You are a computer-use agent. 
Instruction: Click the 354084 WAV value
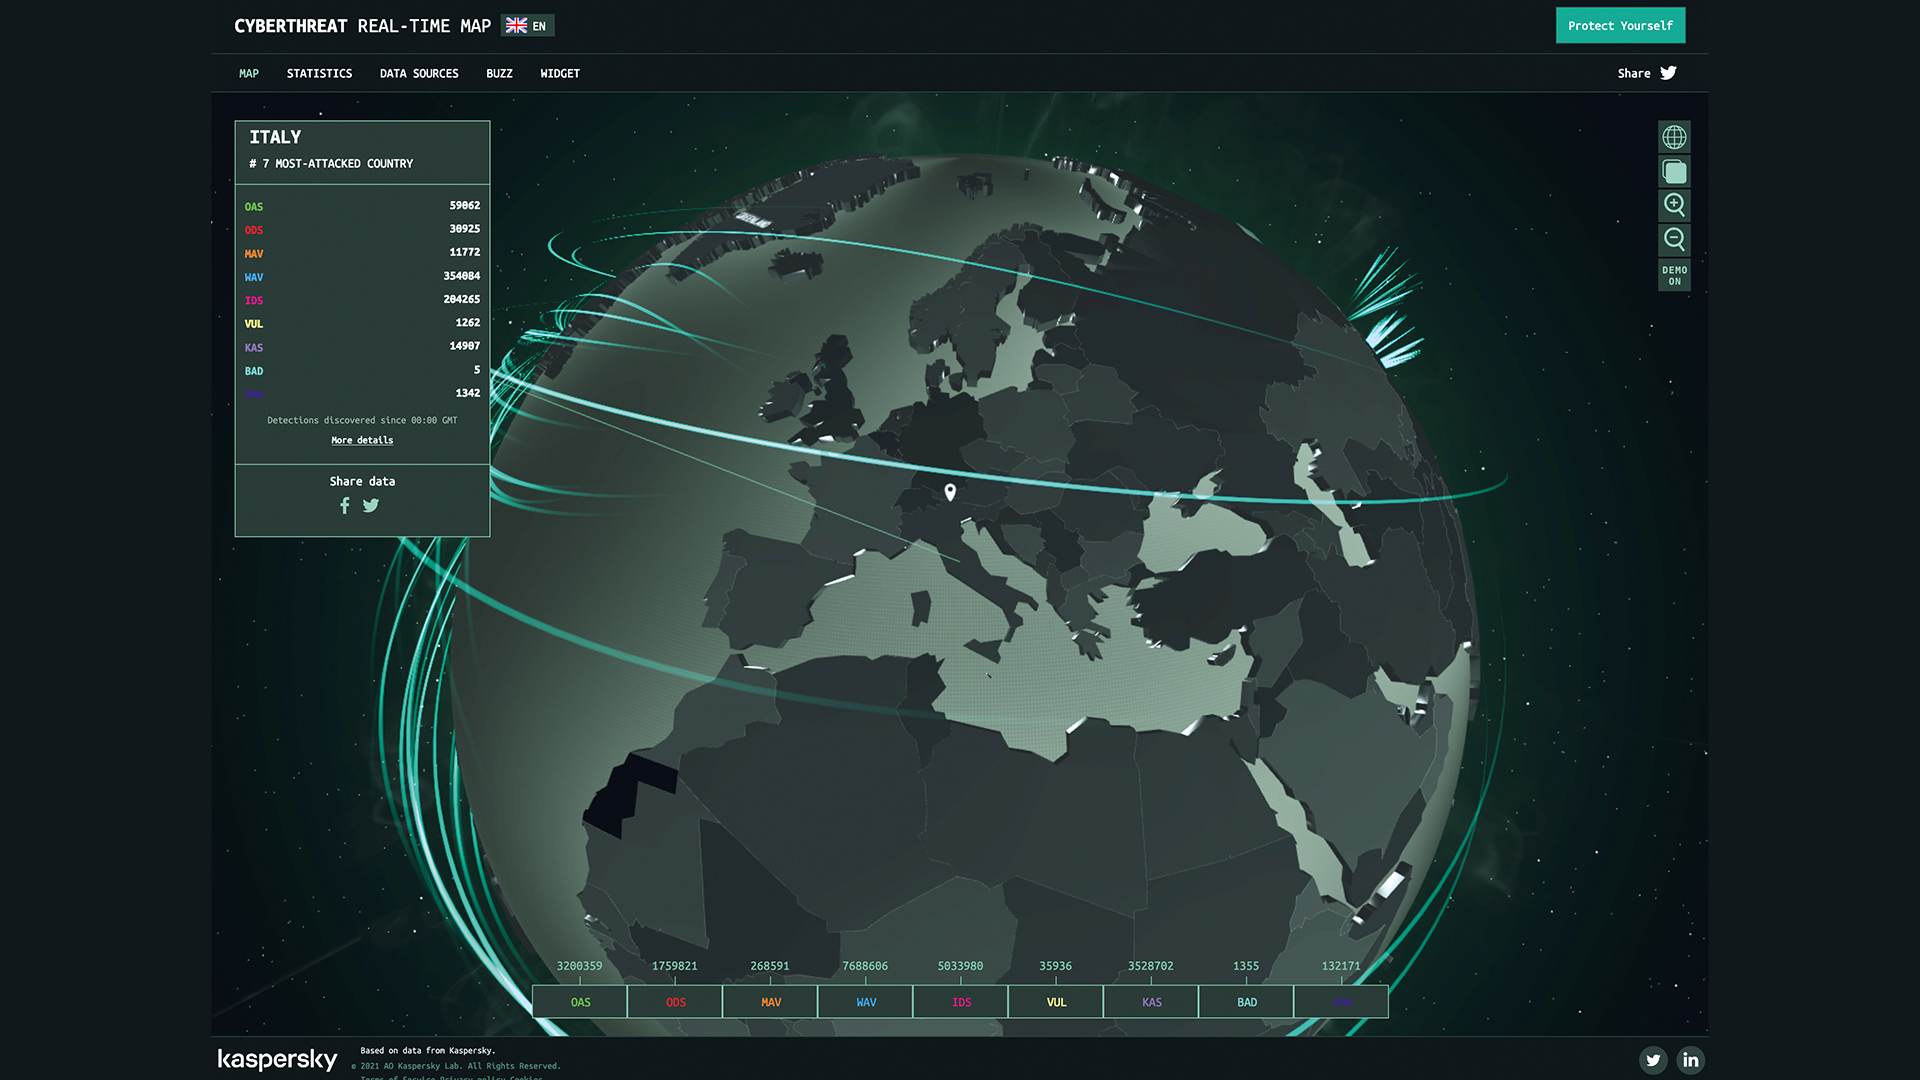[x=462, y=276]
